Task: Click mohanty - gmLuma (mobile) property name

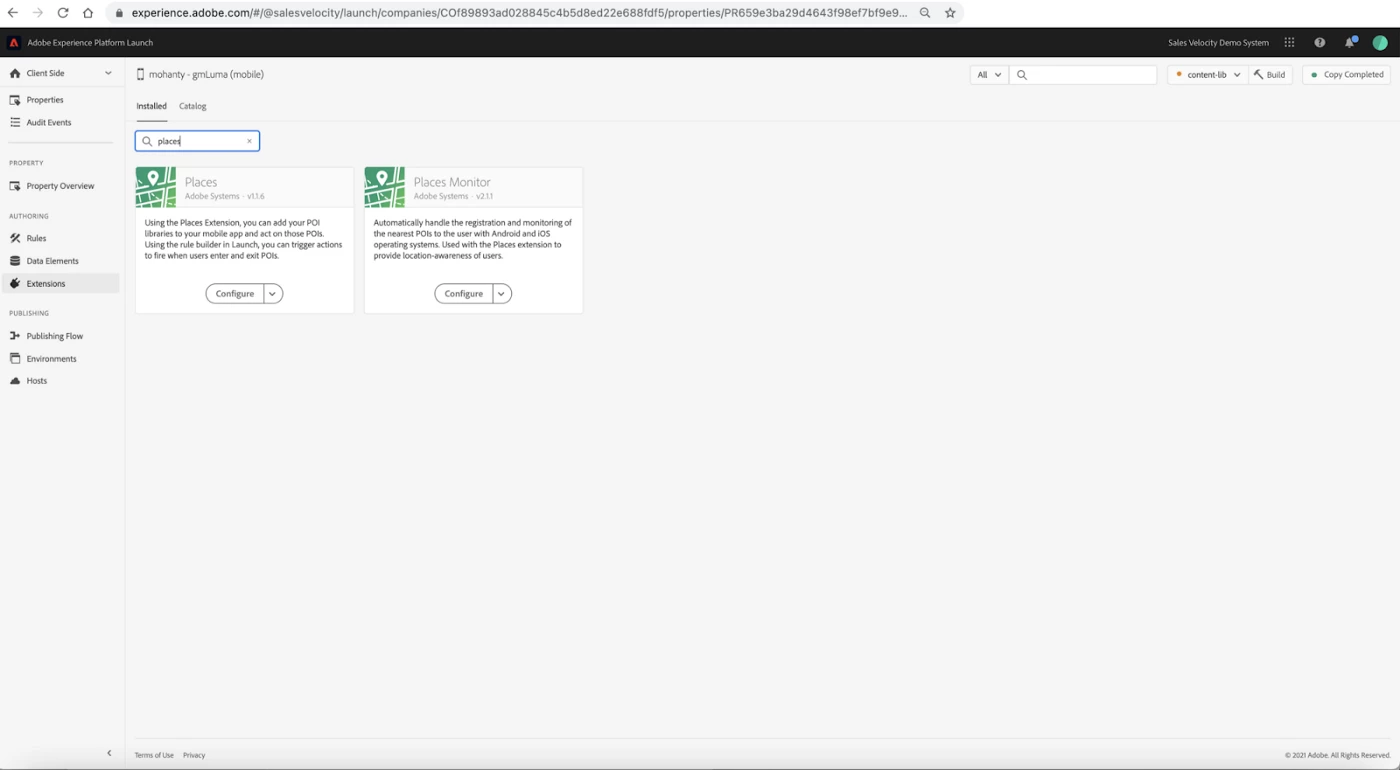Action: pyautogui.click(x=206, y=74)
